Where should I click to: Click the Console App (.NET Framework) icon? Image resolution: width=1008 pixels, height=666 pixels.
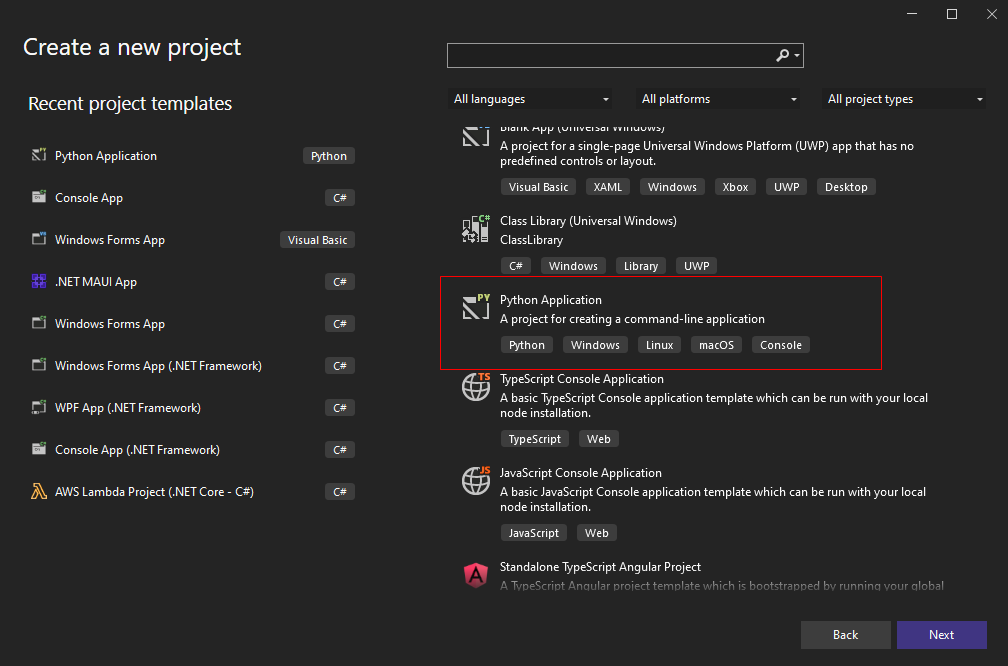pos(39,449)
